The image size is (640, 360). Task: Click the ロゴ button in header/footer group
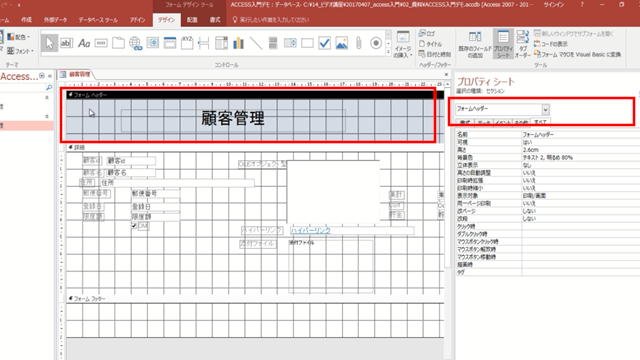[x=428, y=34]
